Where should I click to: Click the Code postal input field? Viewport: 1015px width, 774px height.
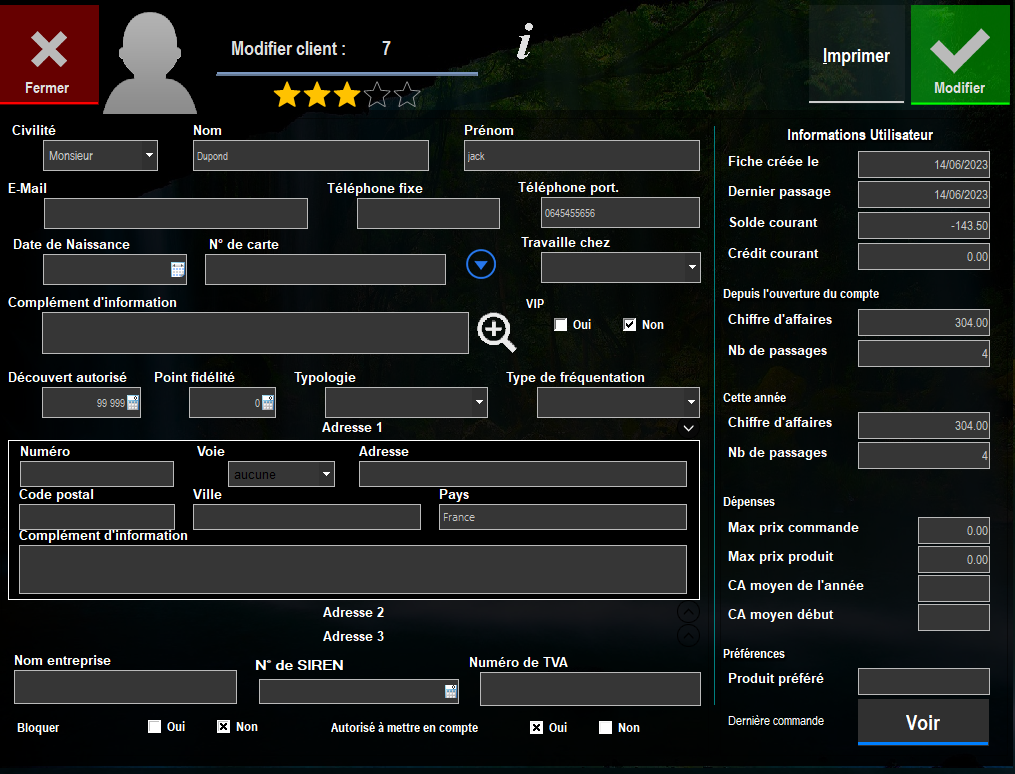(x=96, y=517)
